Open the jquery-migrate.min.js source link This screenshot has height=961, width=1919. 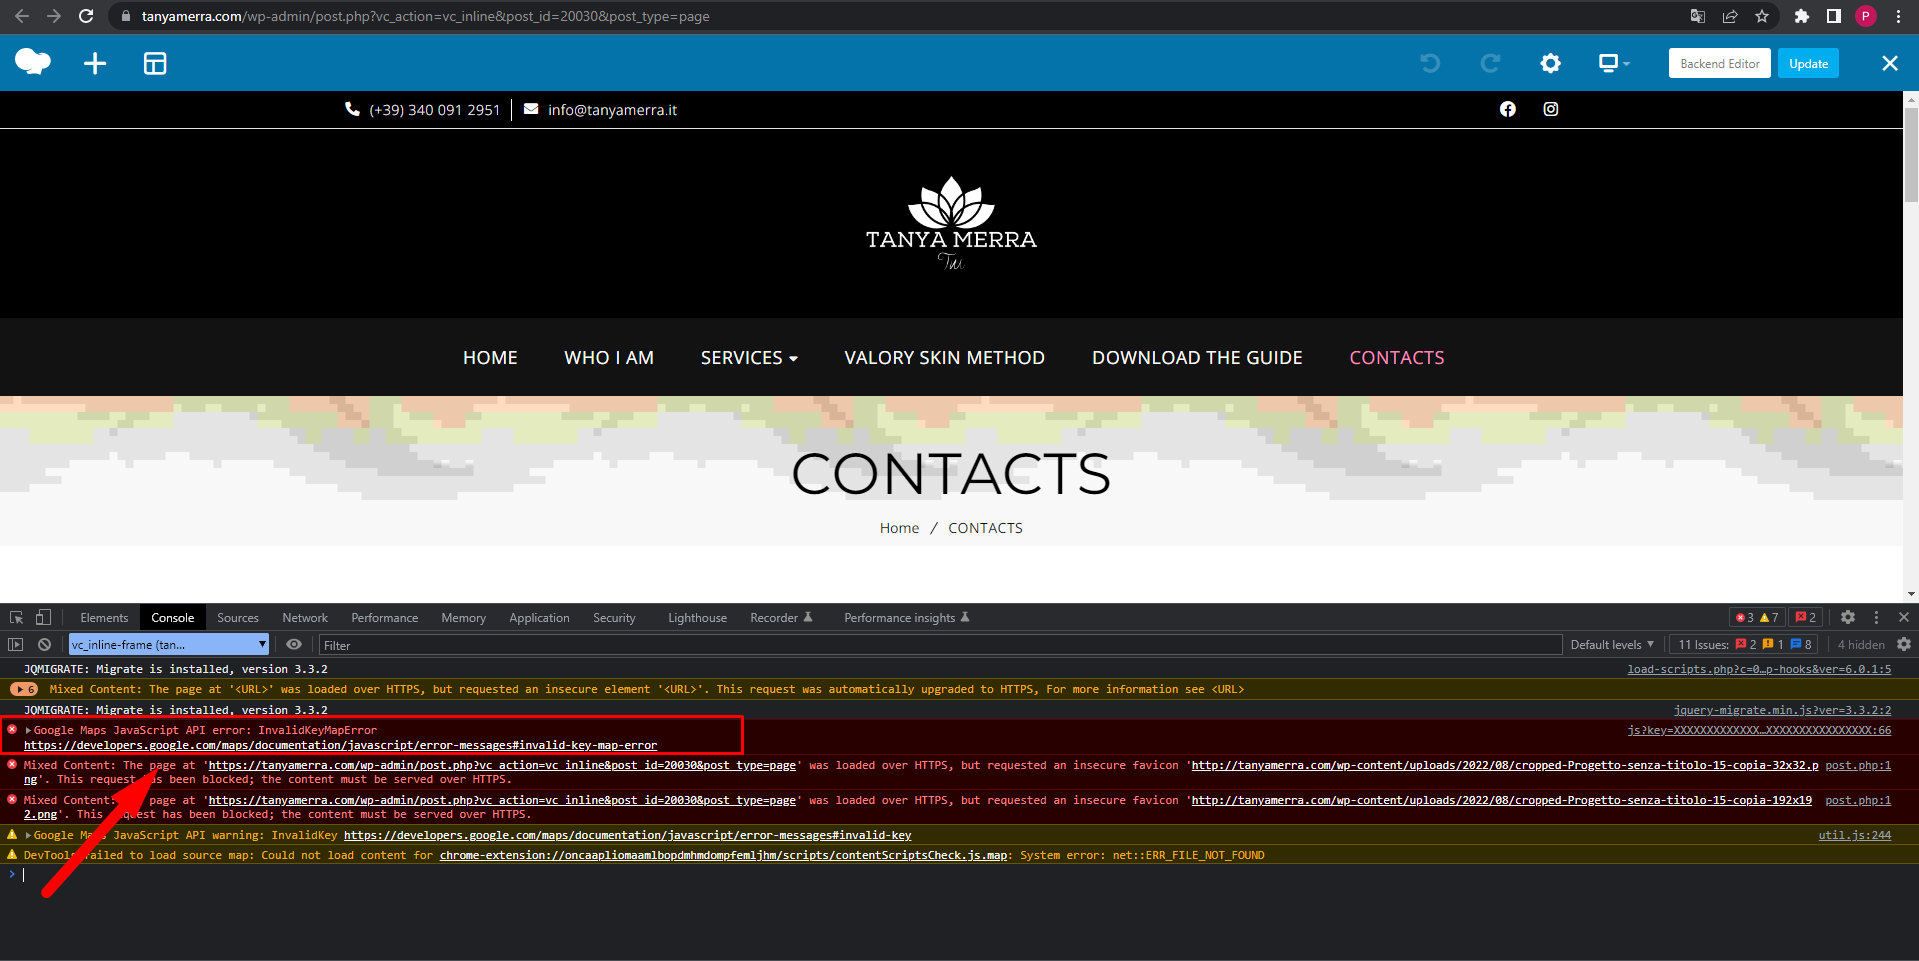tap(1782, 711)
